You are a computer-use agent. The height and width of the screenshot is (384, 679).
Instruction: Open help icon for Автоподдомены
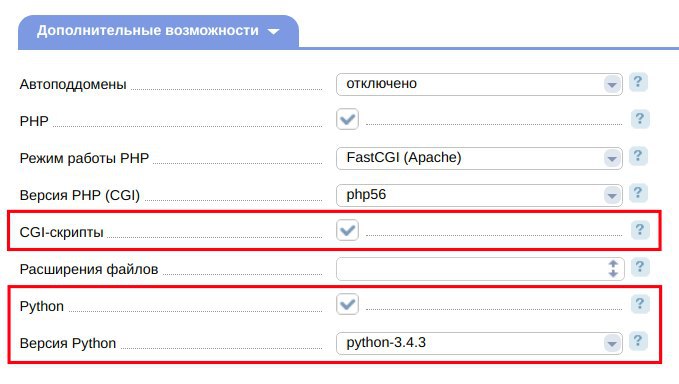638,82
